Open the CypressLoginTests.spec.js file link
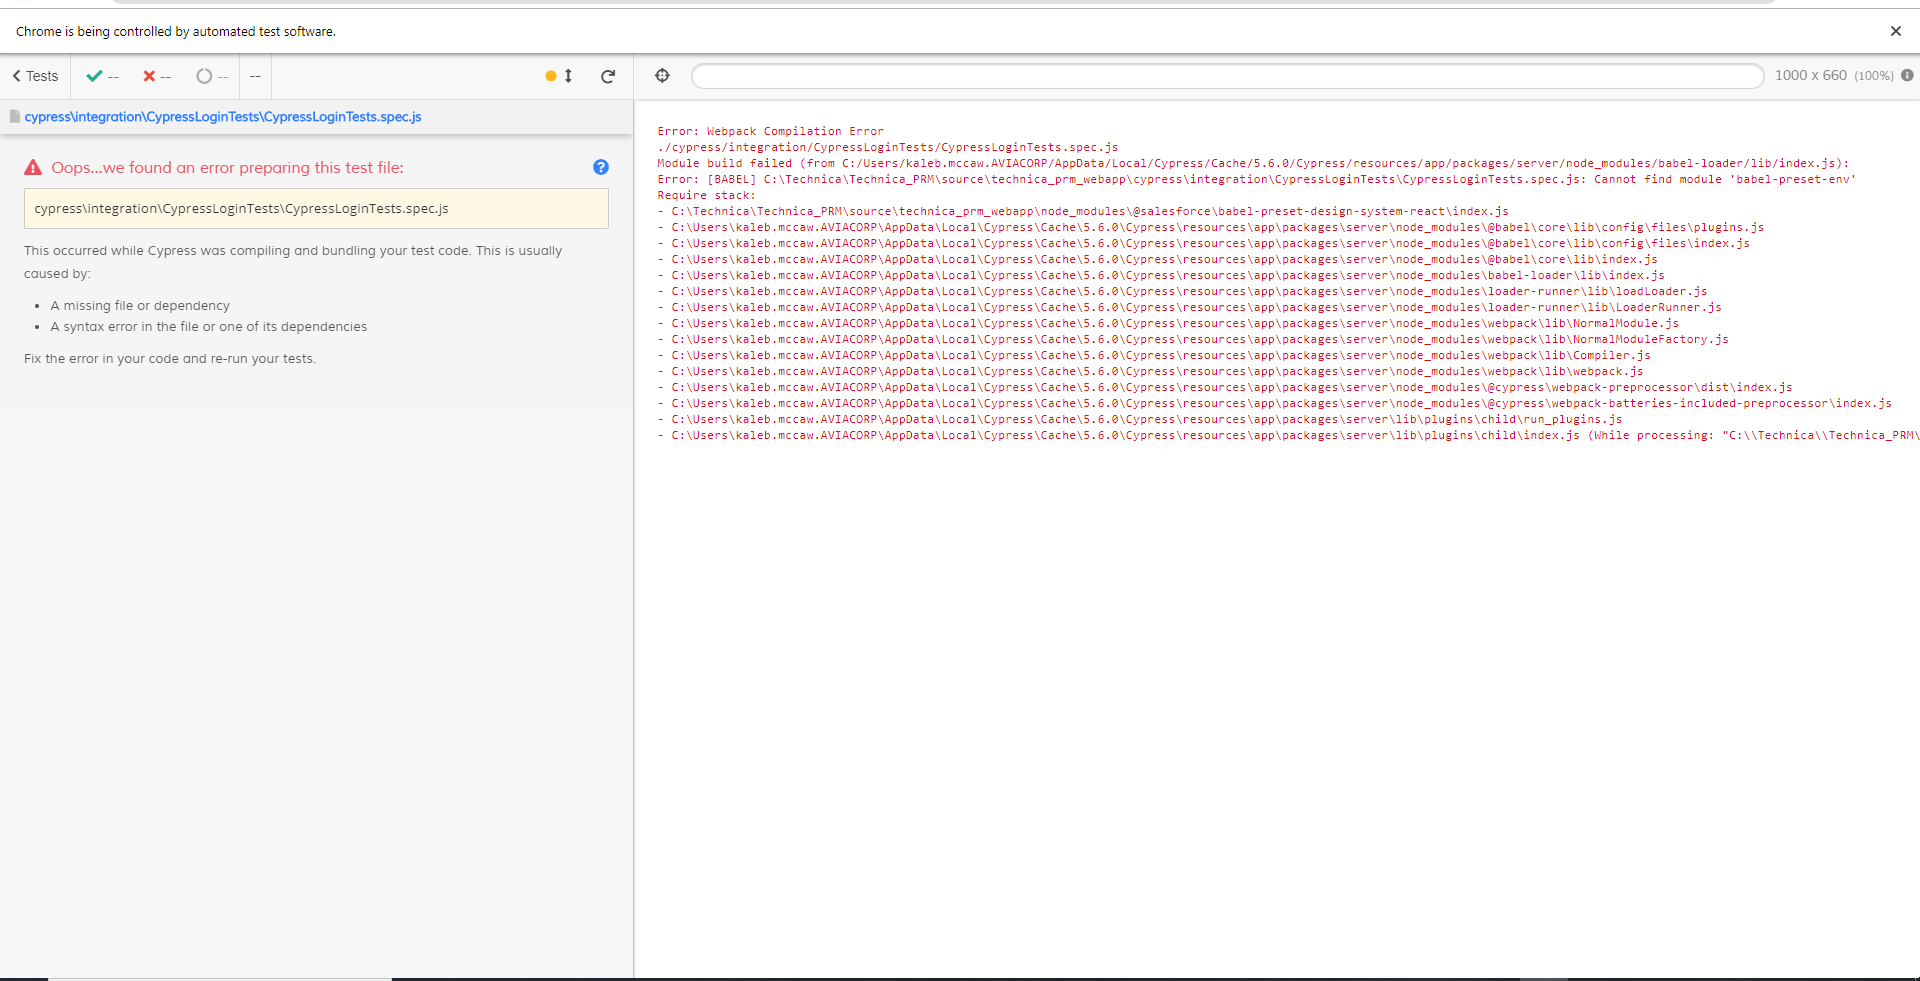This screenshot has height=981, width=1920. (223, 117)
